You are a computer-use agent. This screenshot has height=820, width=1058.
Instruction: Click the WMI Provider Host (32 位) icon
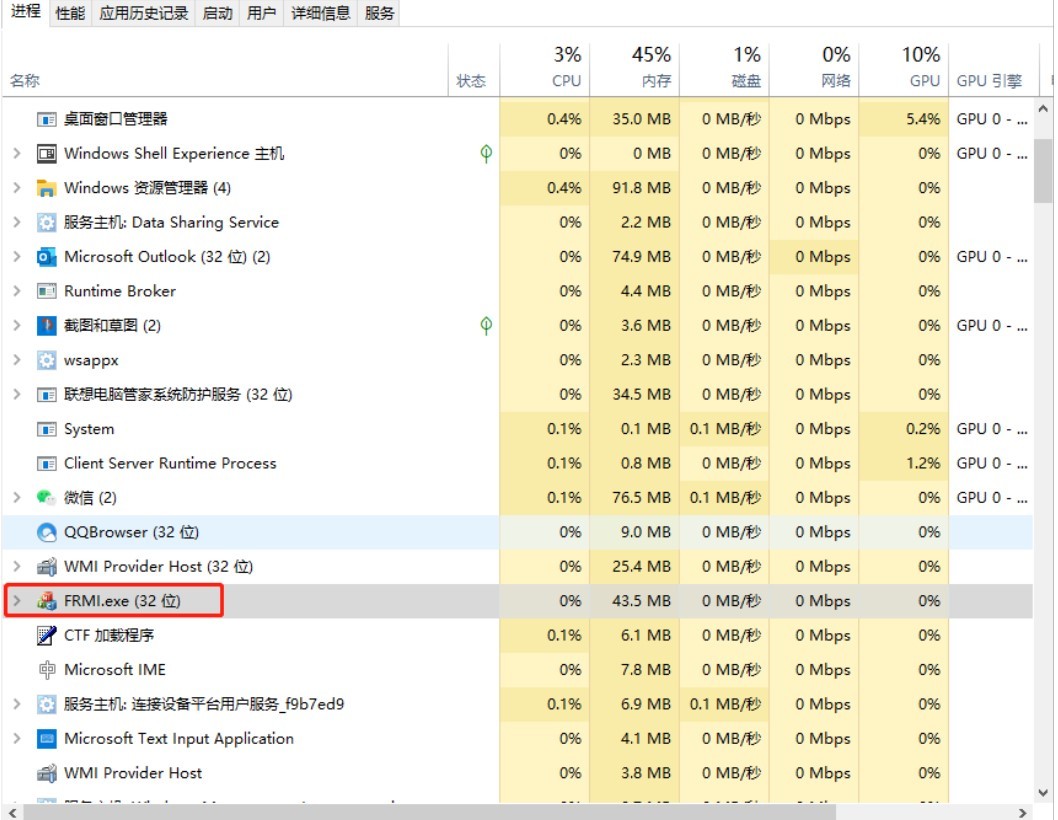pos(46,567)
